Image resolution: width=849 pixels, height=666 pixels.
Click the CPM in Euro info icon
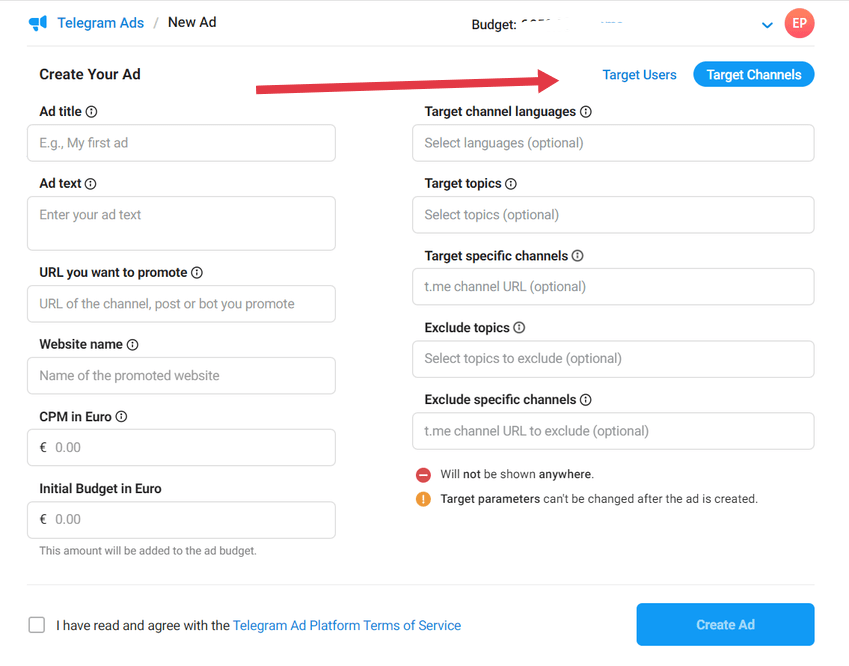(121, 416)
